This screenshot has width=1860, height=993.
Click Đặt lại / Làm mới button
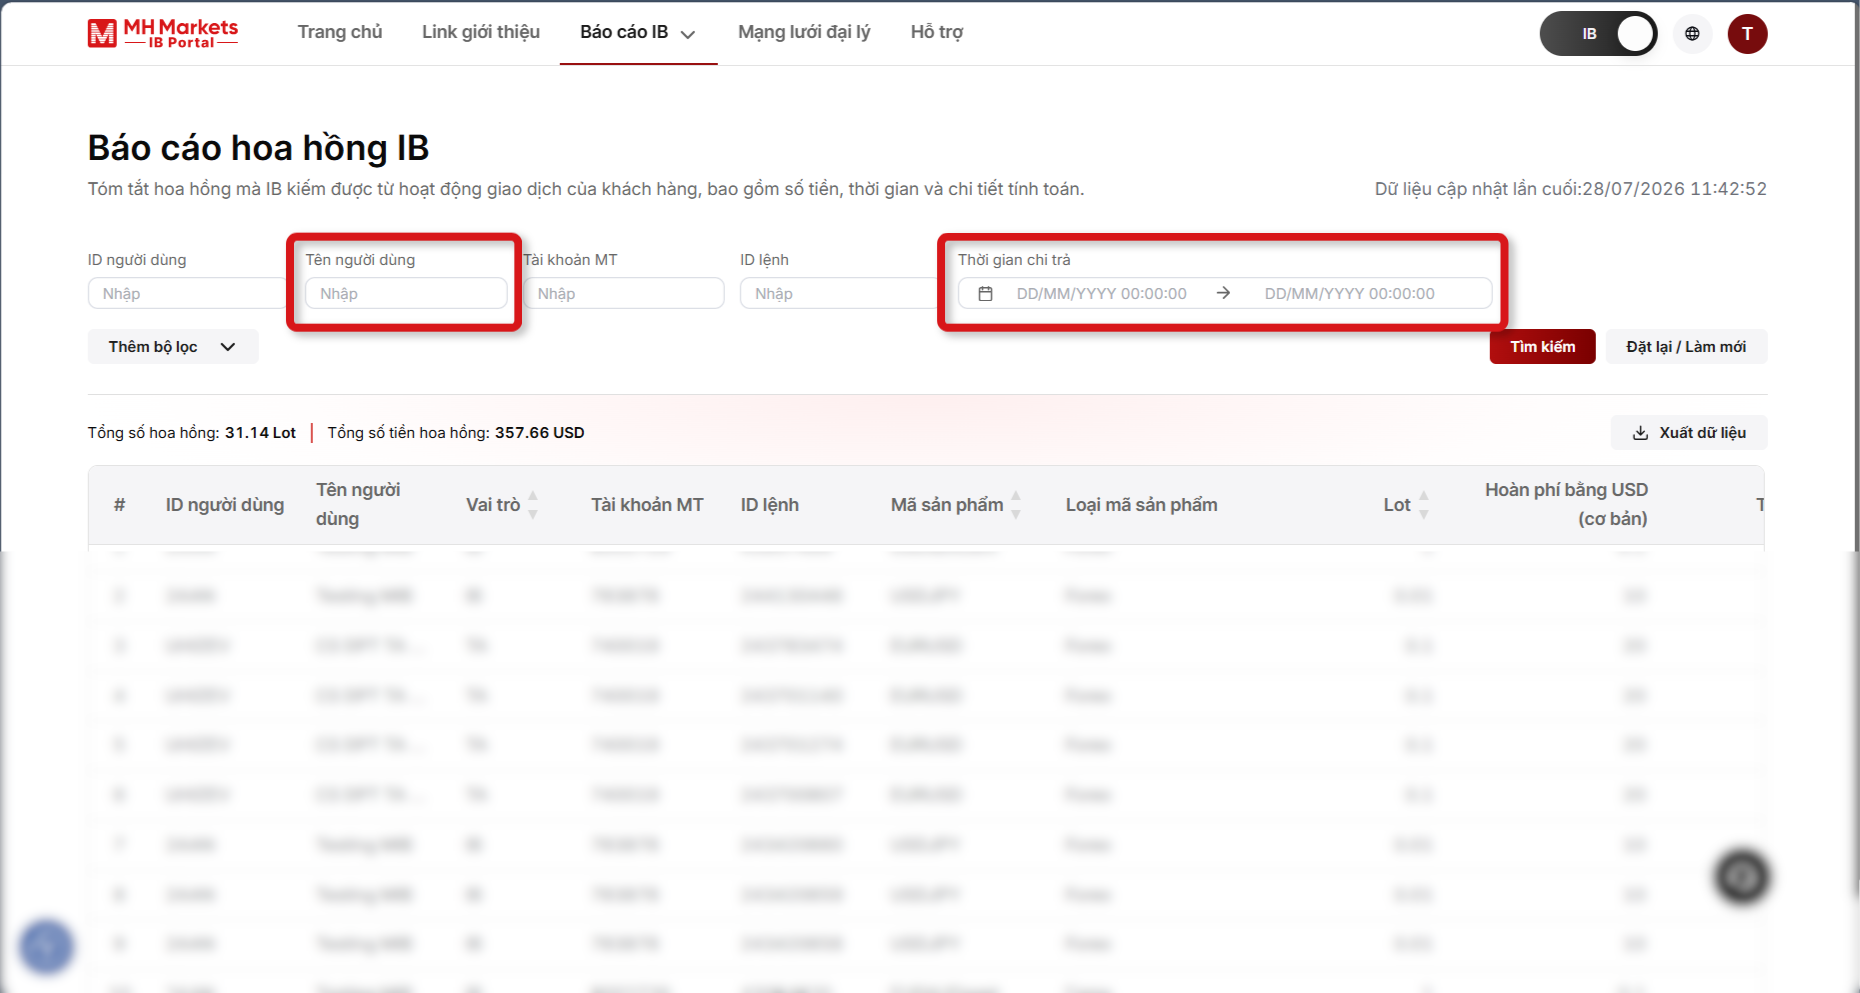pyautogui.click(x=1686, y=347)
